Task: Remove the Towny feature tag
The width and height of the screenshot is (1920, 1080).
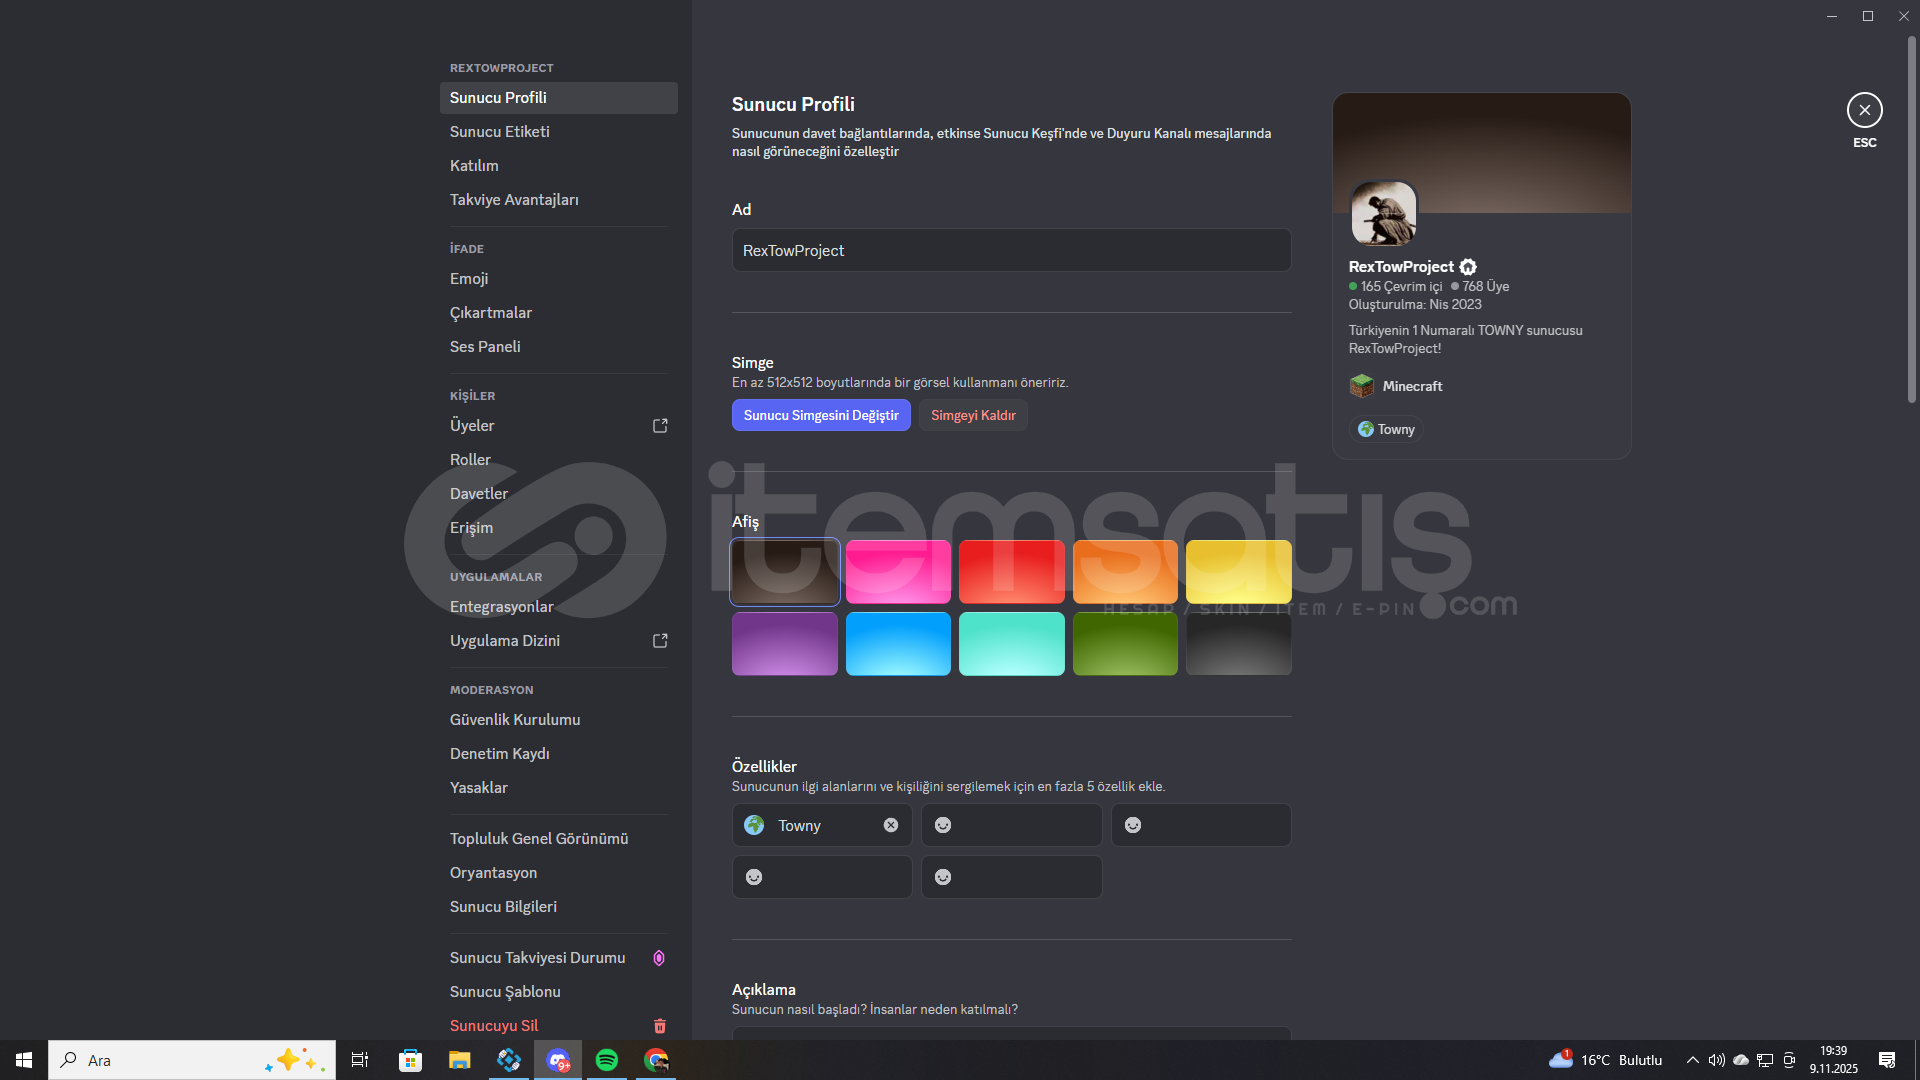Action: (890, 825)
